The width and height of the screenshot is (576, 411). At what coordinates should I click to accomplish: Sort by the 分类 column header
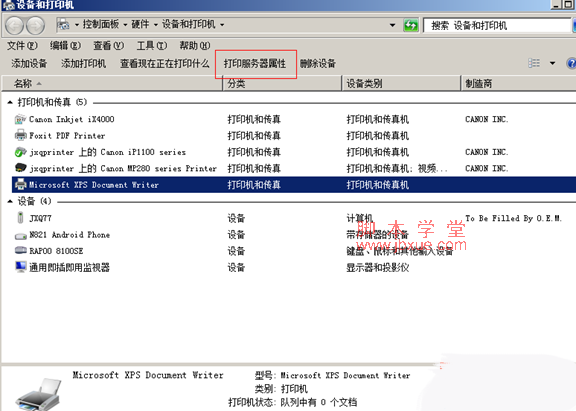tap(282, 83)
